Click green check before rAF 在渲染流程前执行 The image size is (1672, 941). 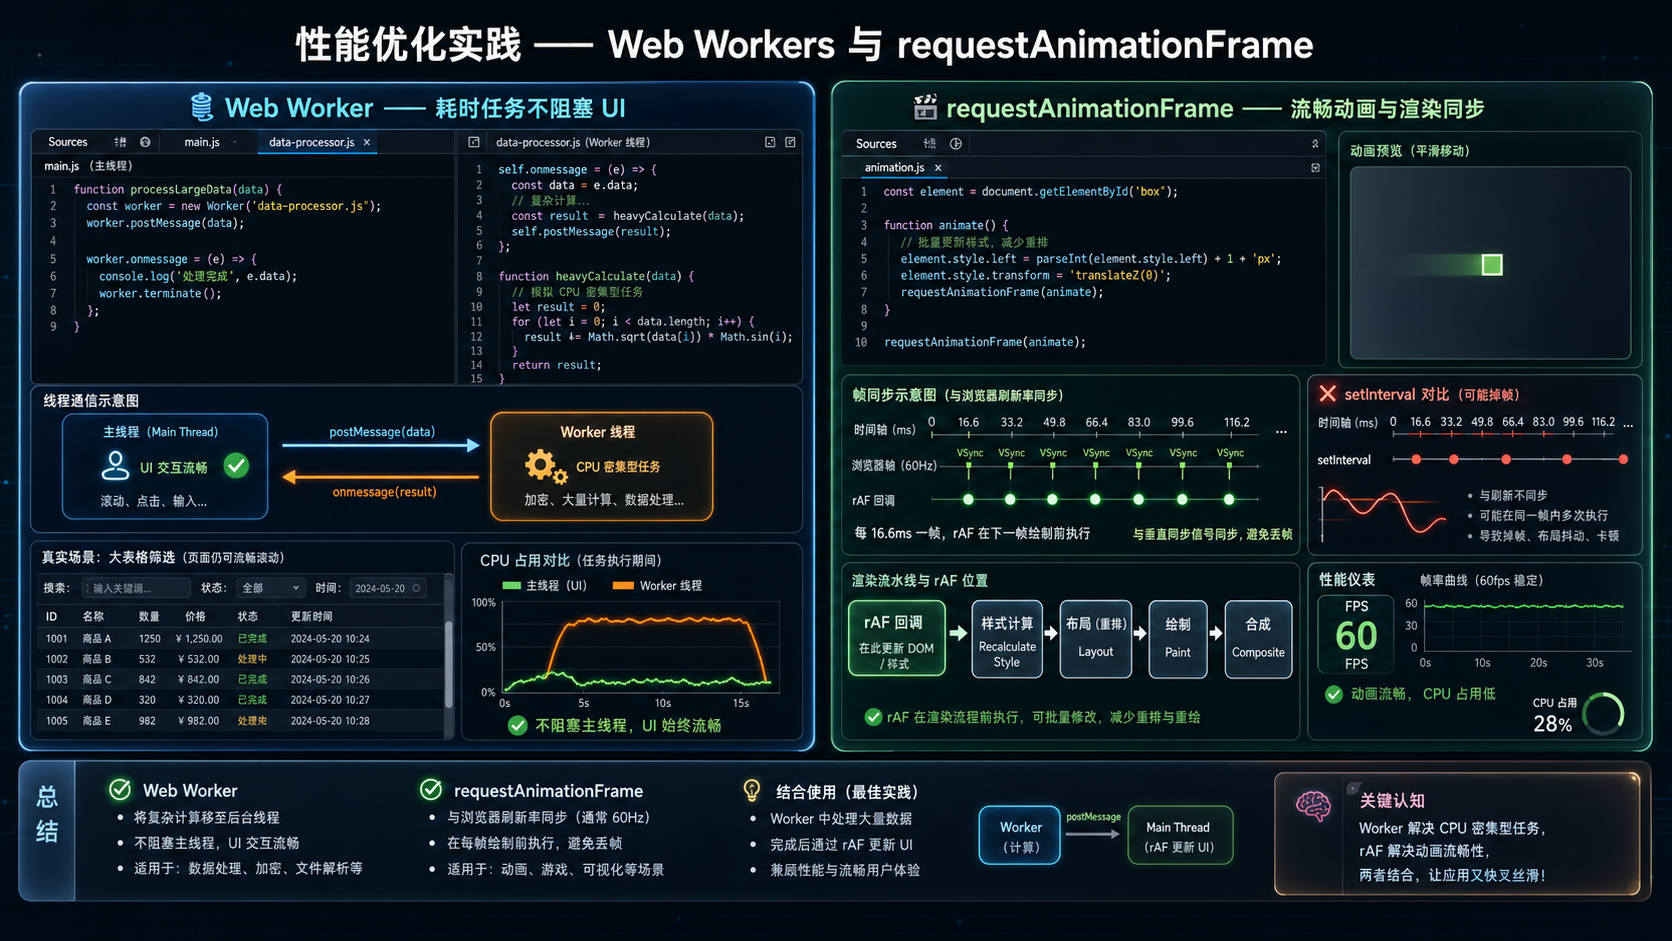point(873,717)
